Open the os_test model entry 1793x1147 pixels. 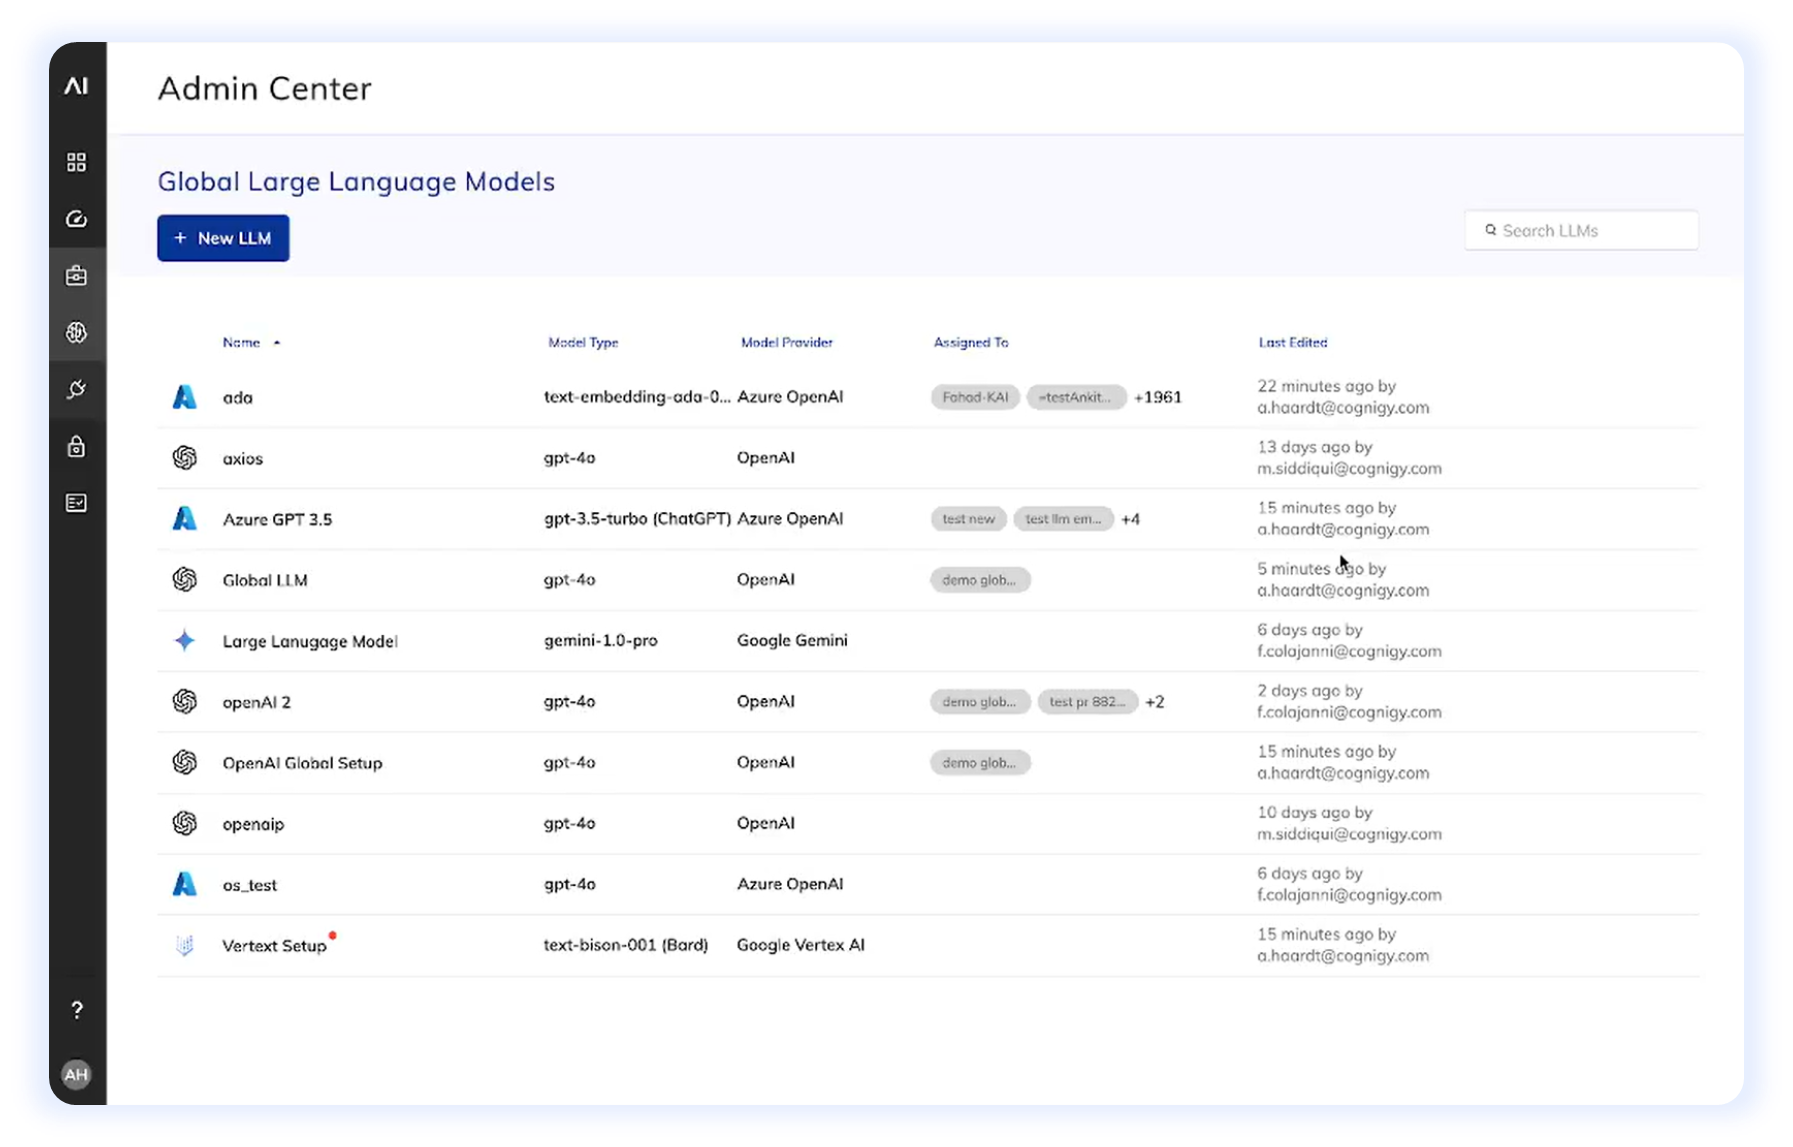tap(249, 885)
